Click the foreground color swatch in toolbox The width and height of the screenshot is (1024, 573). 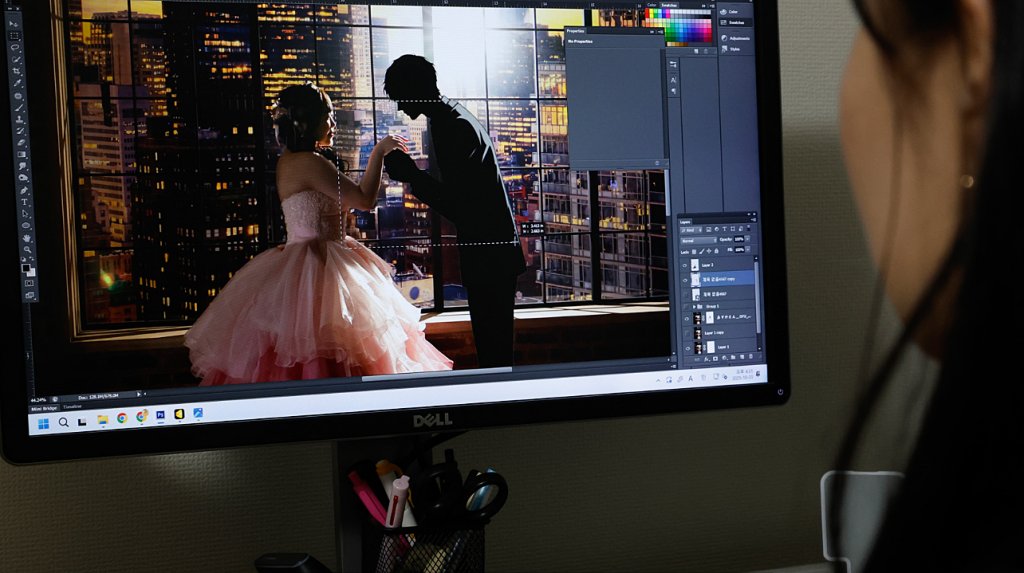click(x=27, y=267)
